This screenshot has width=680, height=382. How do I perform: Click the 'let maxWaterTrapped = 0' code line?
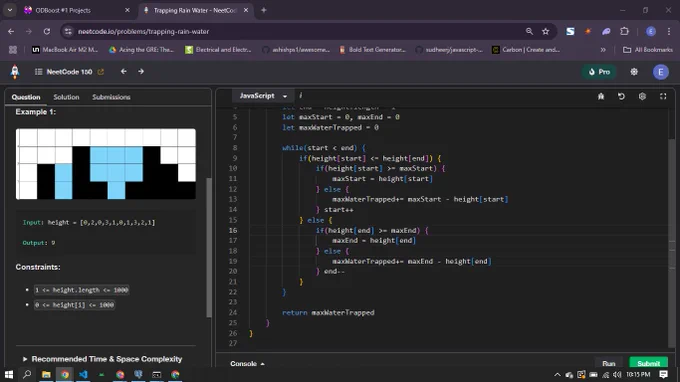(330, 127)
